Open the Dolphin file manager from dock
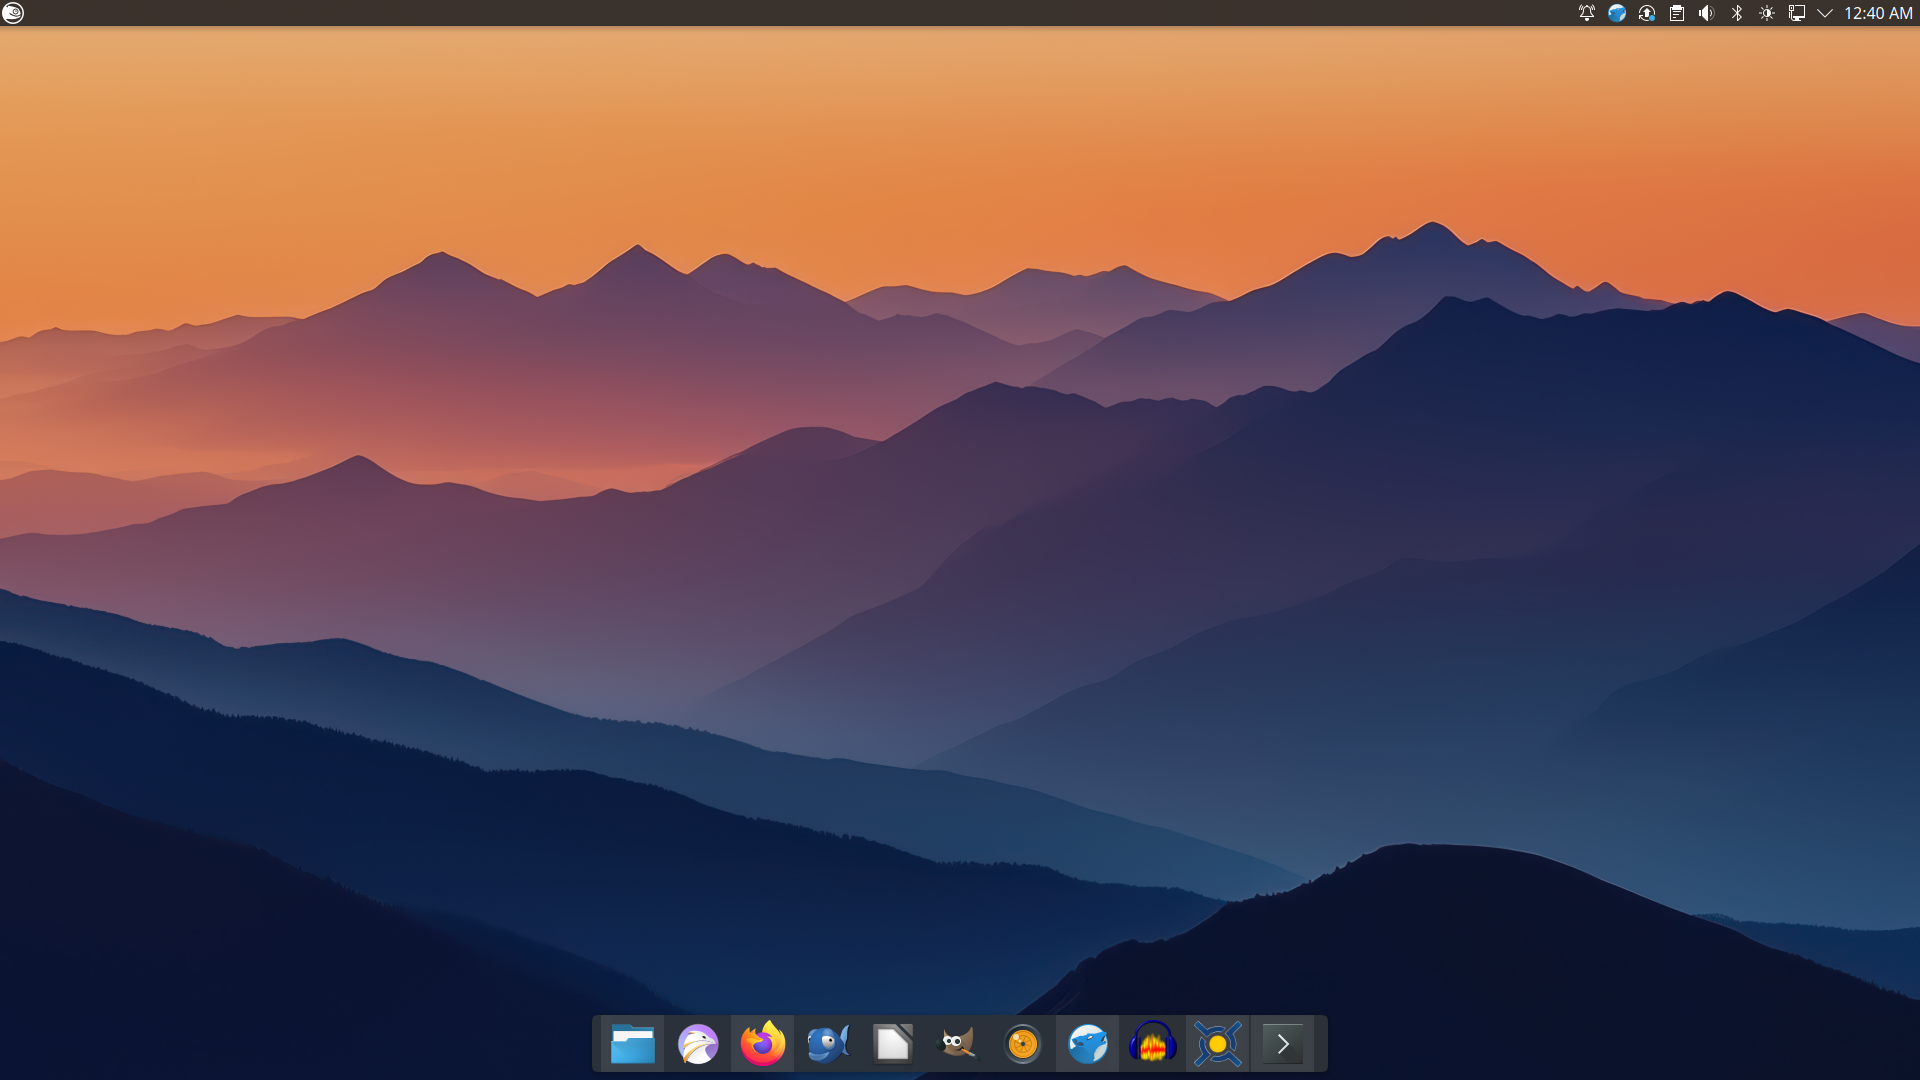Screen dimensions: 1920x1080 tap(632, 1045)
